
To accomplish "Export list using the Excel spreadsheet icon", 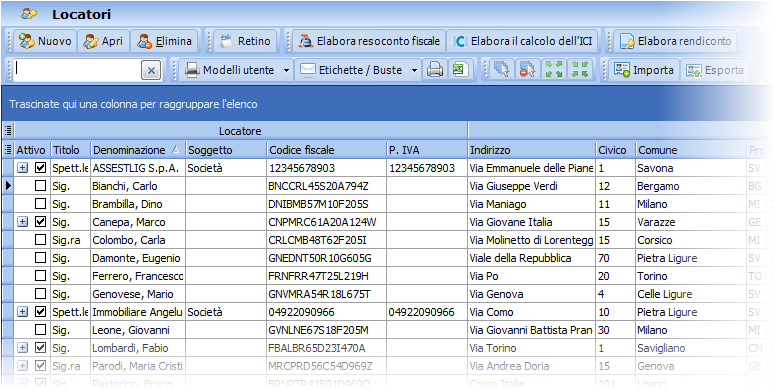I will 461,70.
